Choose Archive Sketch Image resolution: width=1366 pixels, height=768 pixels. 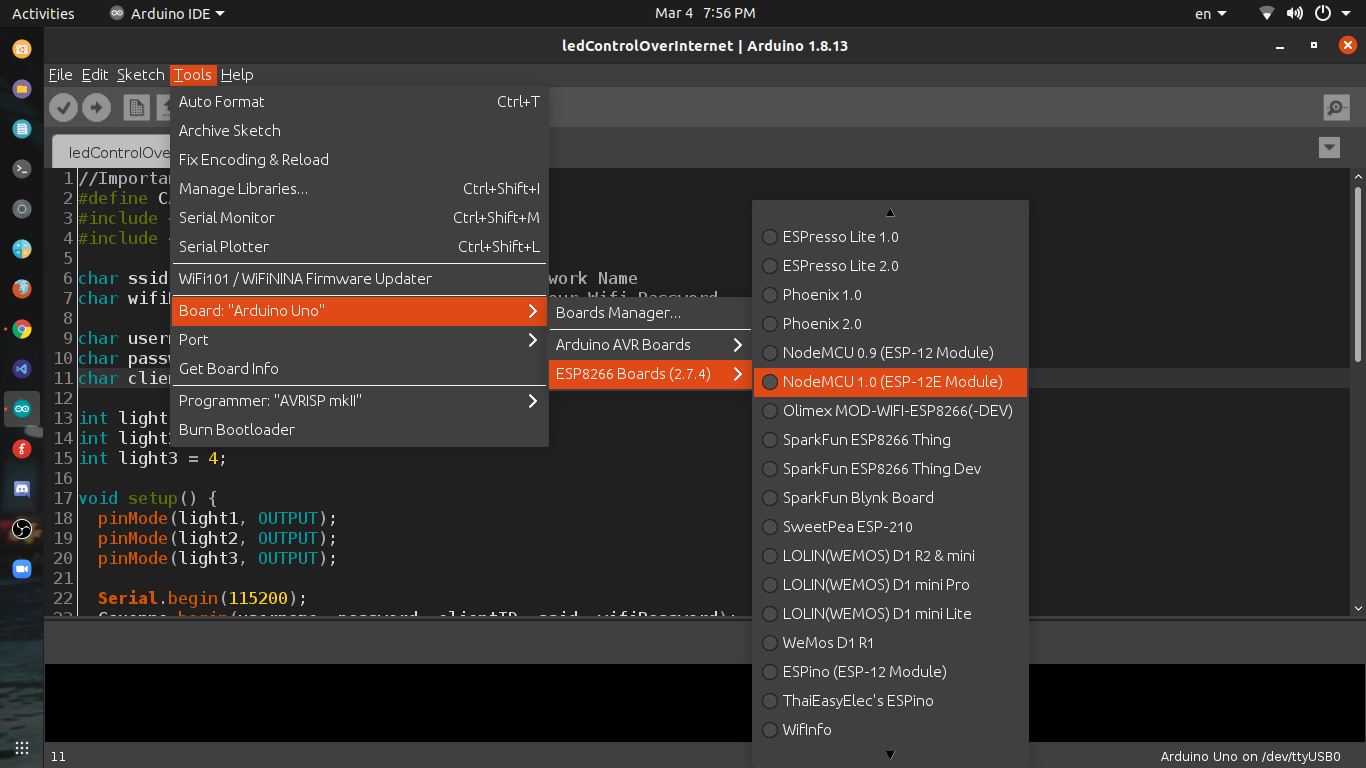tap(359, 131)
